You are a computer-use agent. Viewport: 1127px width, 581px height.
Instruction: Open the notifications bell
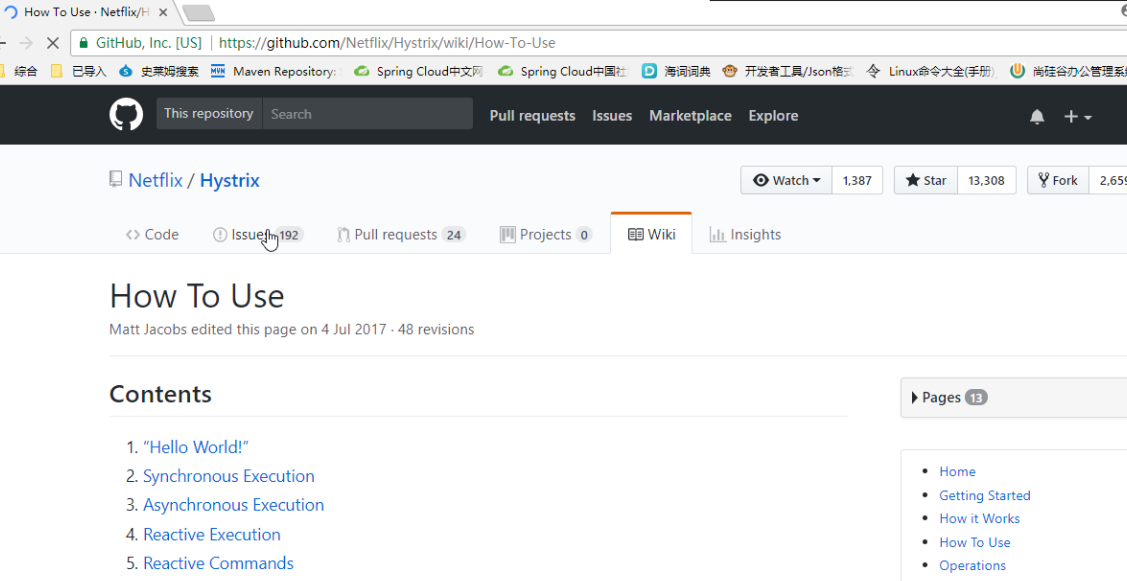click(x=1036, y=116)
